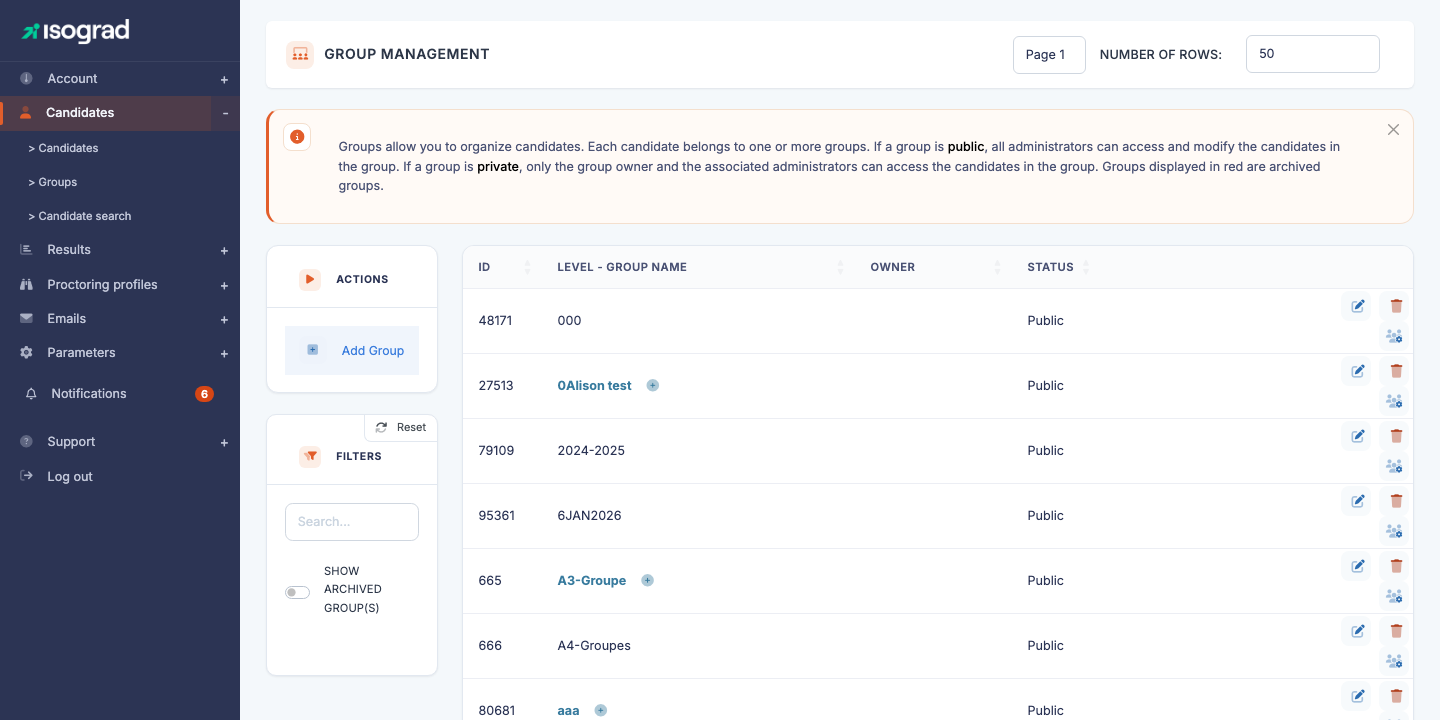Image resolution: width=1440 pixels, height=720 pixels.
Task: Open the 0Alison test group link
Action: (x=594, y=385)
